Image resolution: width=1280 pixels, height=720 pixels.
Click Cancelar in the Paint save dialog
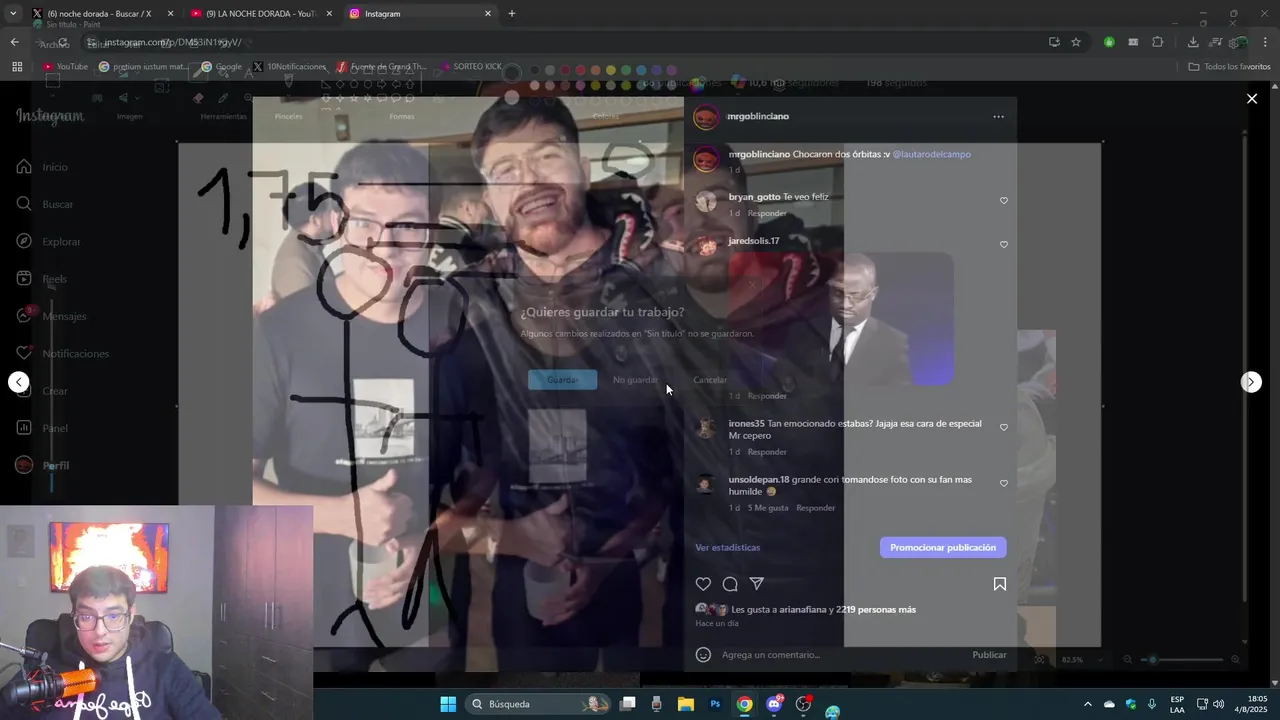(x=710, y=380)
